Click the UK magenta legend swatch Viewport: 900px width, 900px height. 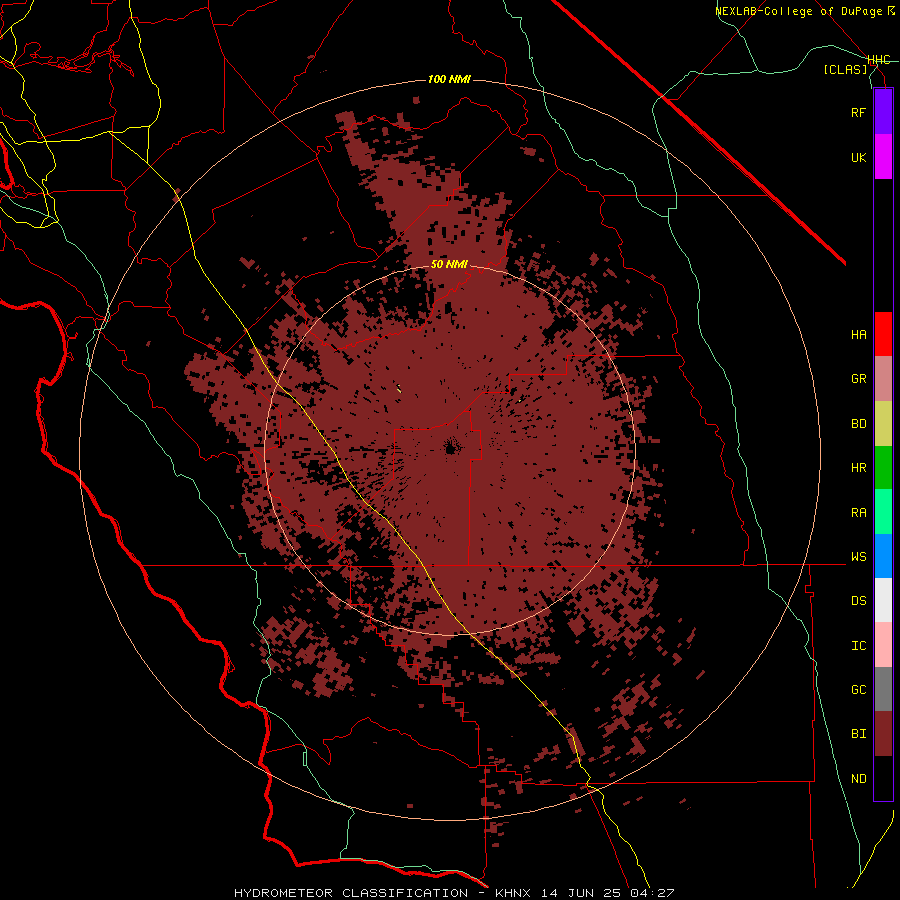[883, 157]
